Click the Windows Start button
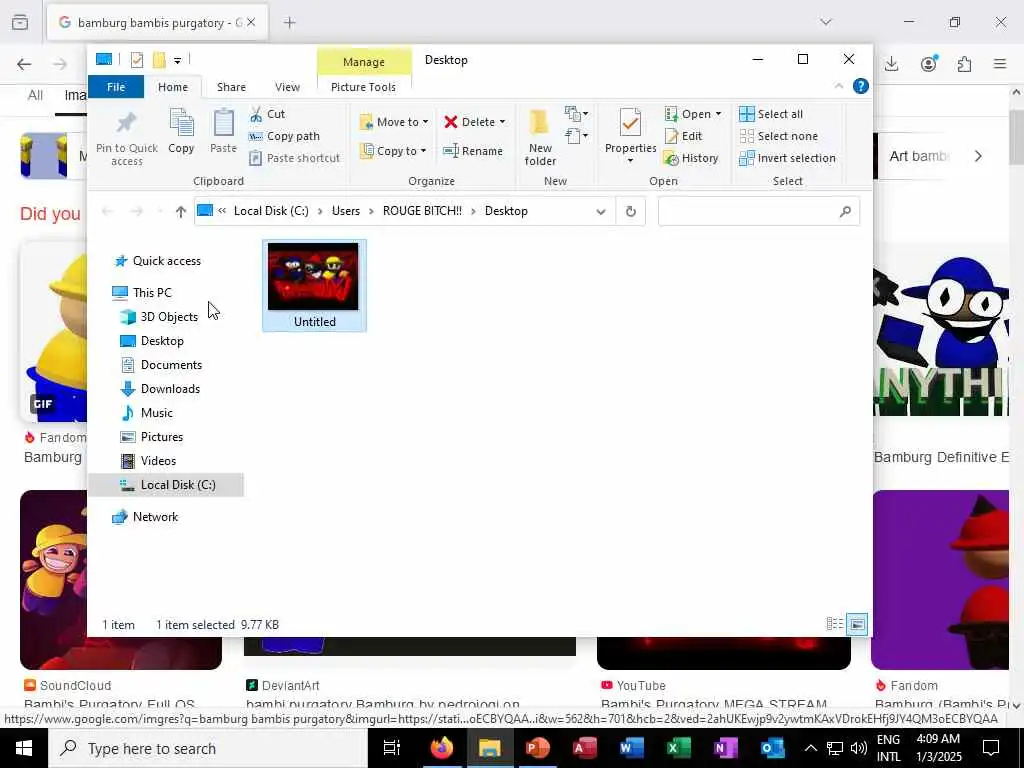1024x768 pixels. (x=23, y=748)
